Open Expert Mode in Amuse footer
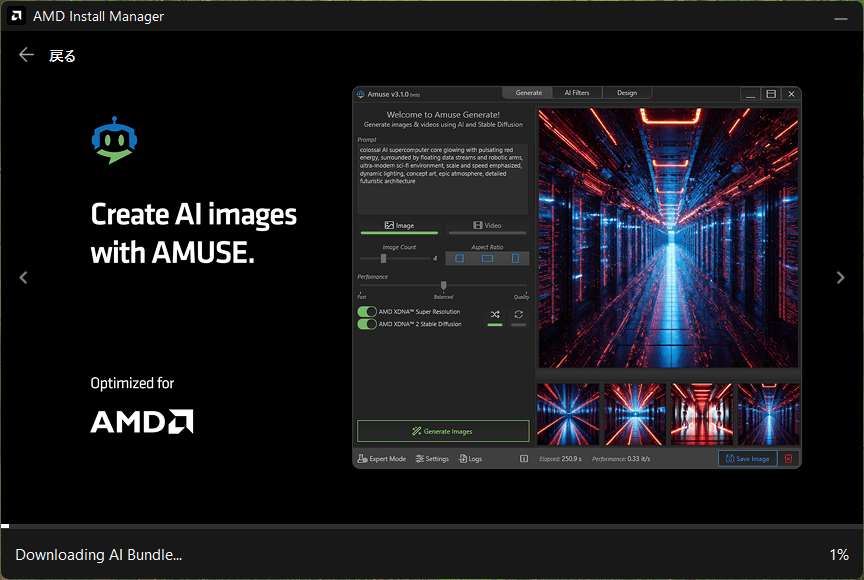Image resolution: width=864 pixels, height=580 pixels. (x=382, y=459)
